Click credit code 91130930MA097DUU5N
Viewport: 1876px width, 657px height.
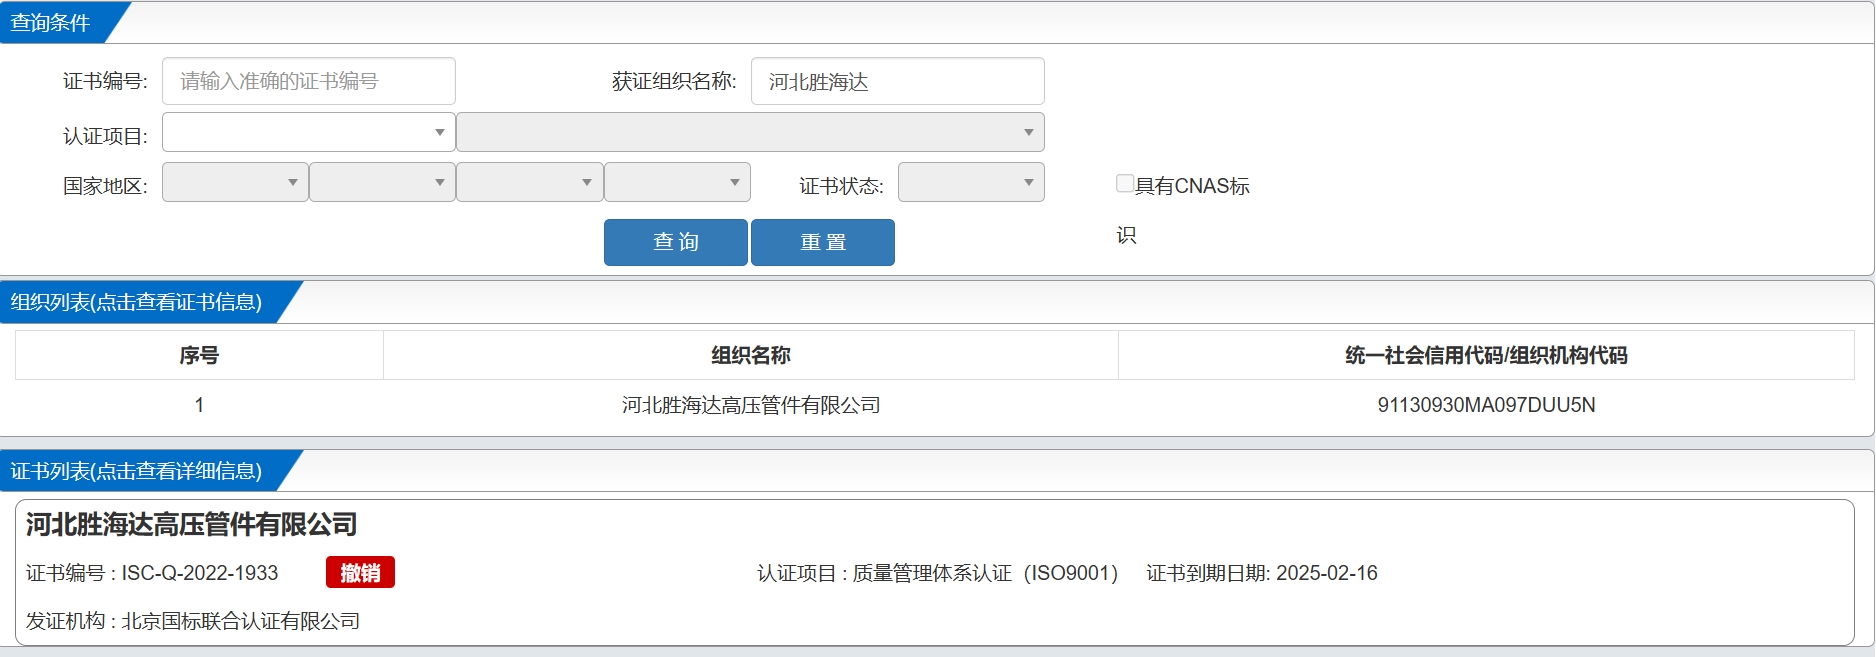tap(1486, 405)
